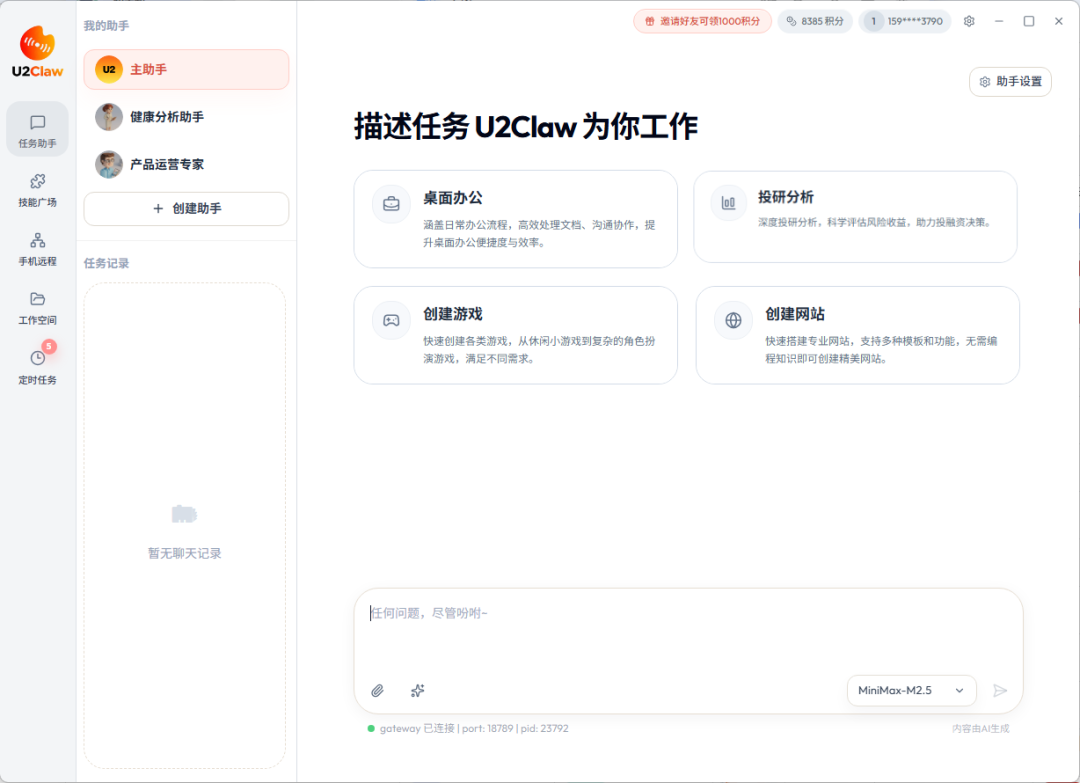
Task: Open the sparkle skills icon in chat box
Action: [417, 691]
